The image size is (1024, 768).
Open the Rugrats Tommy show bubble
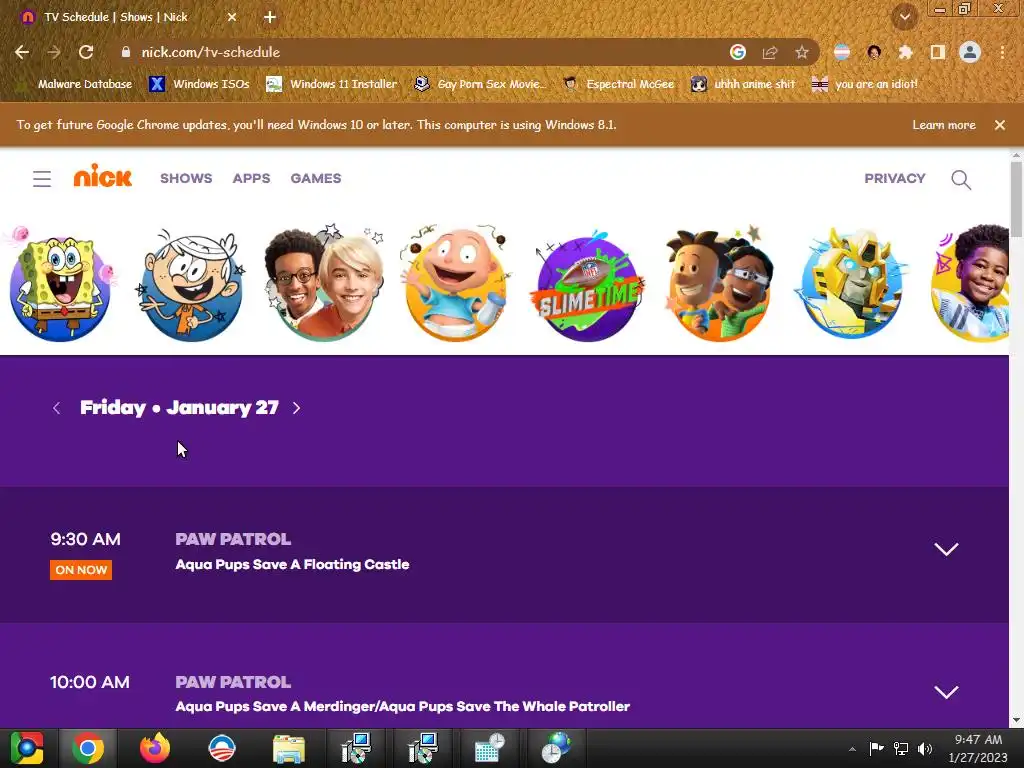(455, 283)
